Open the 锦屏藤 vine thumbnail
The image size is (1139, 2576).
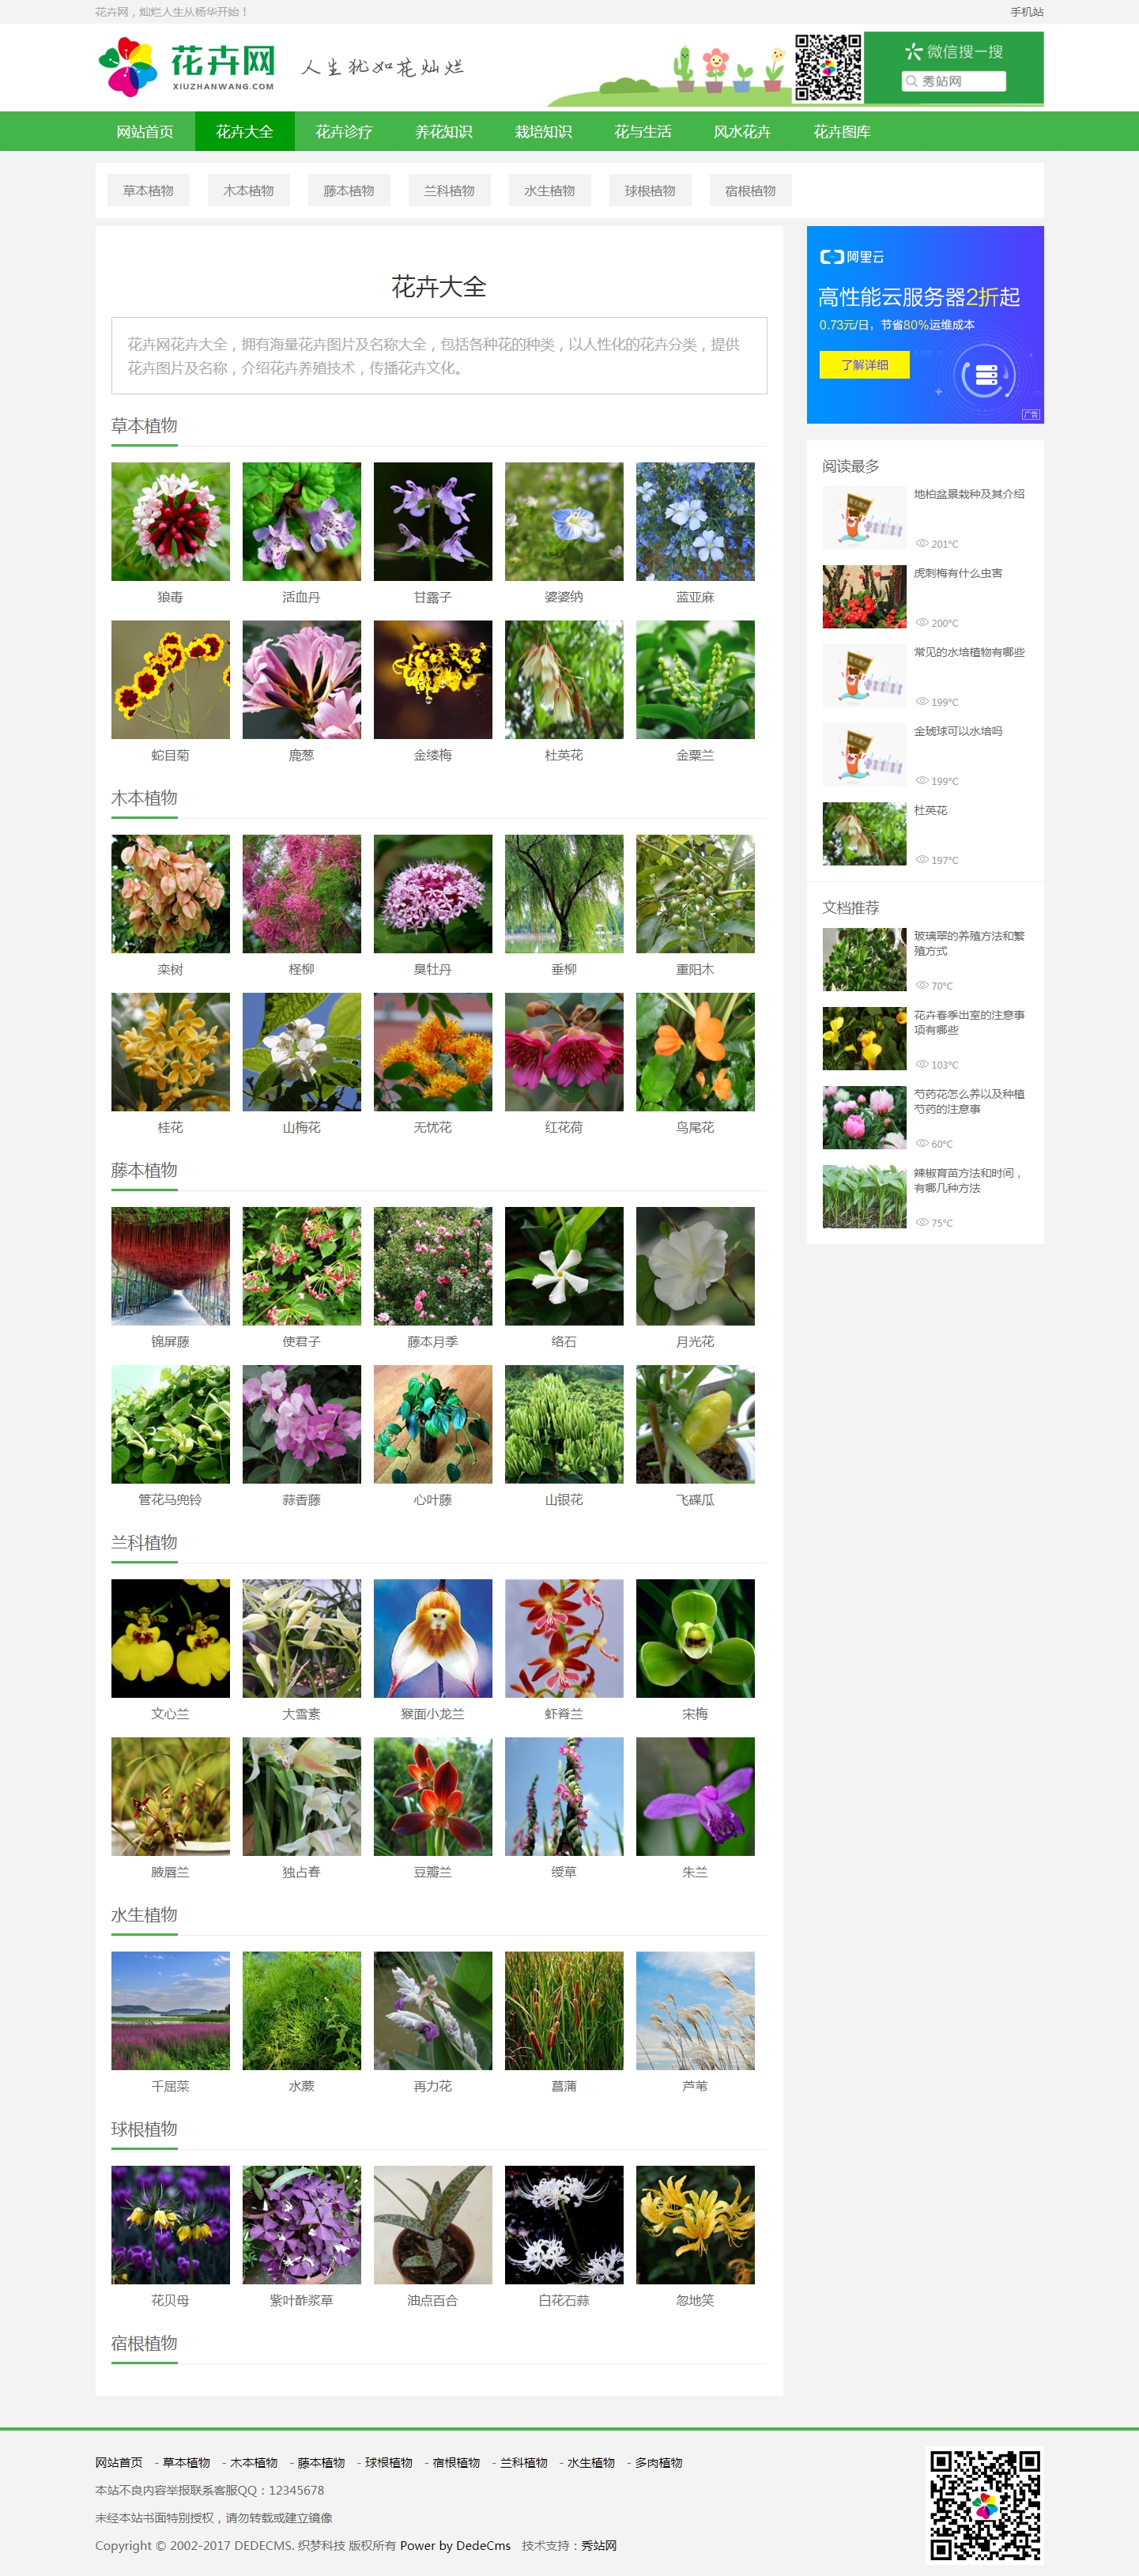coord(170,1266)
